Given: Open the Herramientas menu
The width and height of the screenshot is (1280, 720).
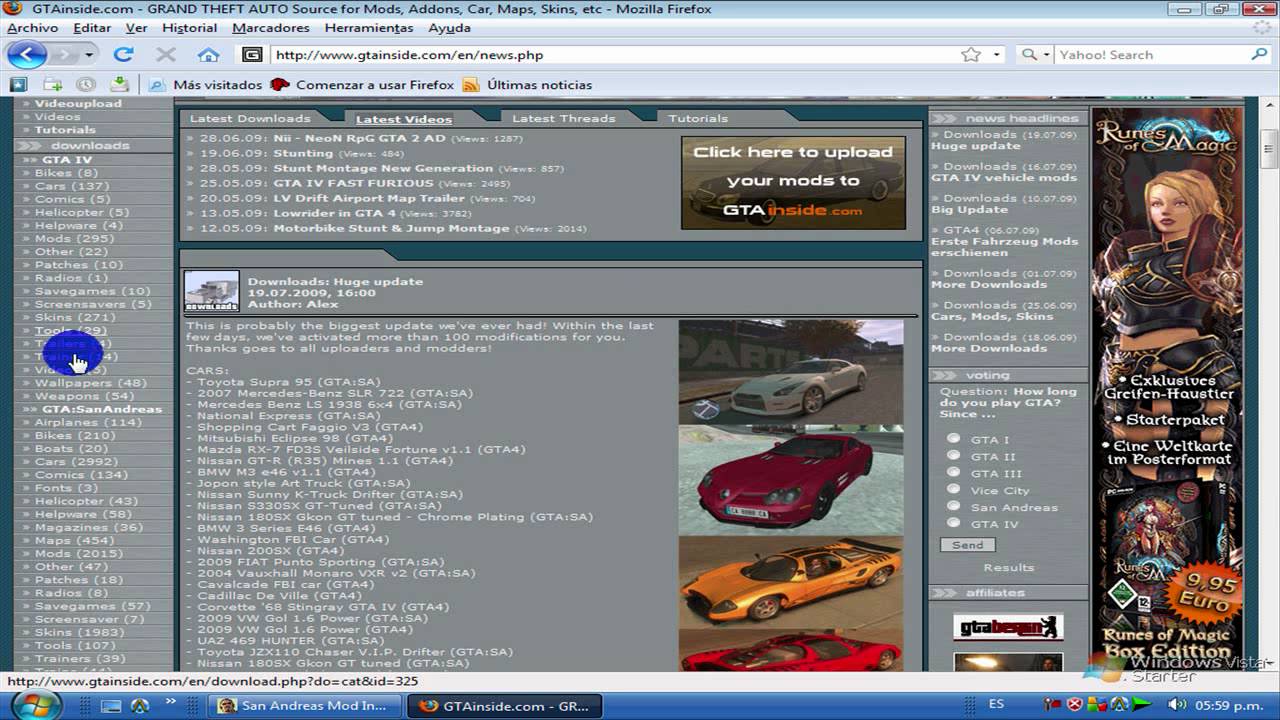Looking at the screenshot, I should click(x=368, y=28).
